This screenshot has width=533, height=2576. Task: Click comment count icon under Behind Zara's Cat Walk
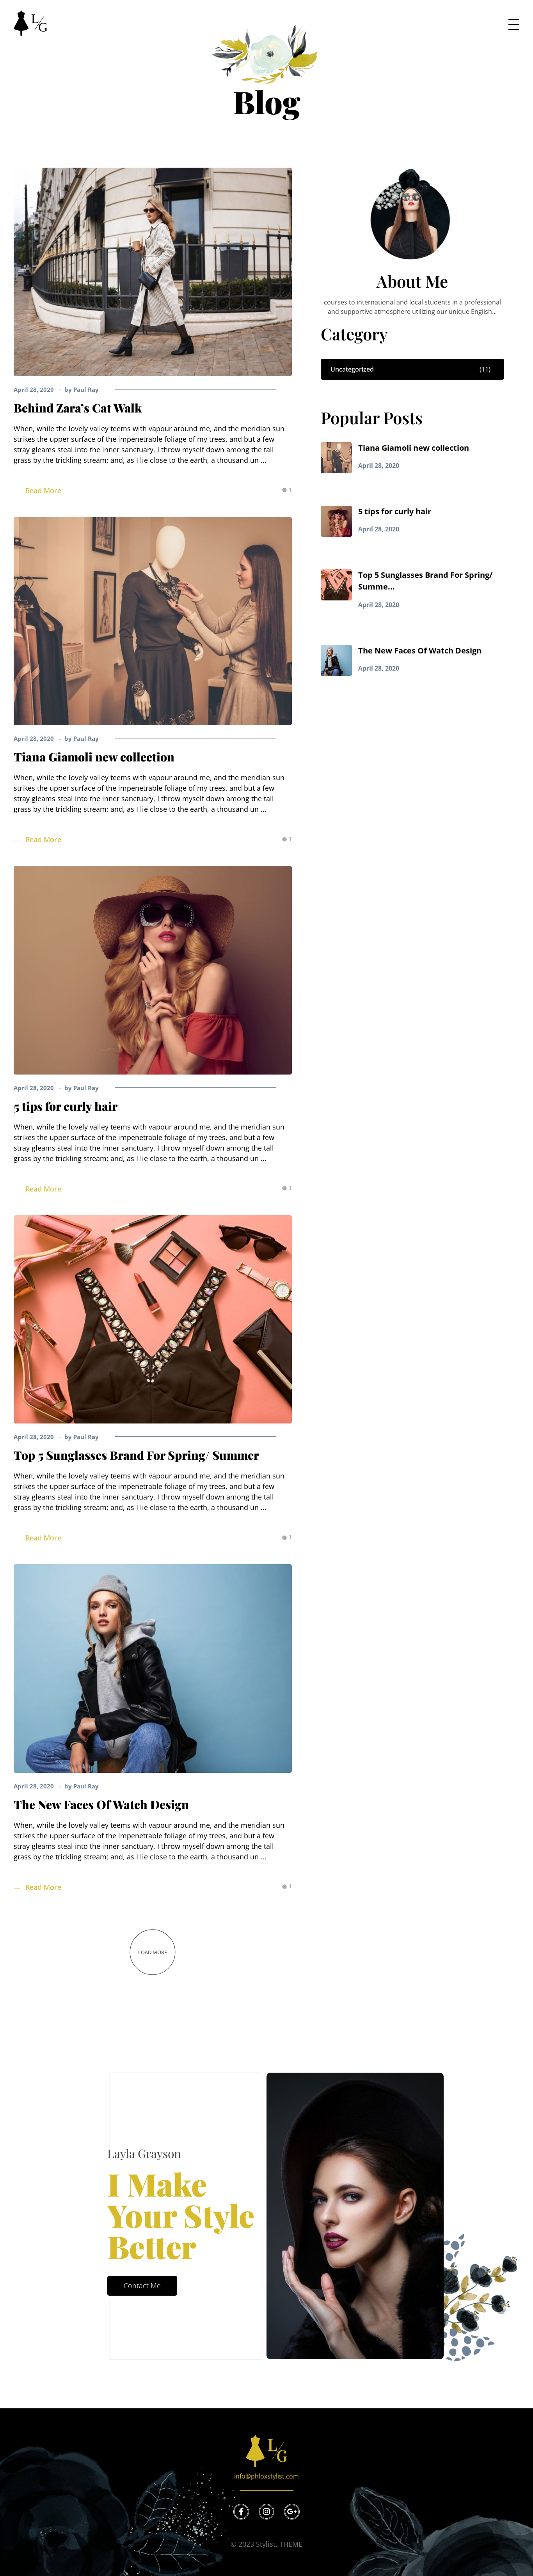286,490
